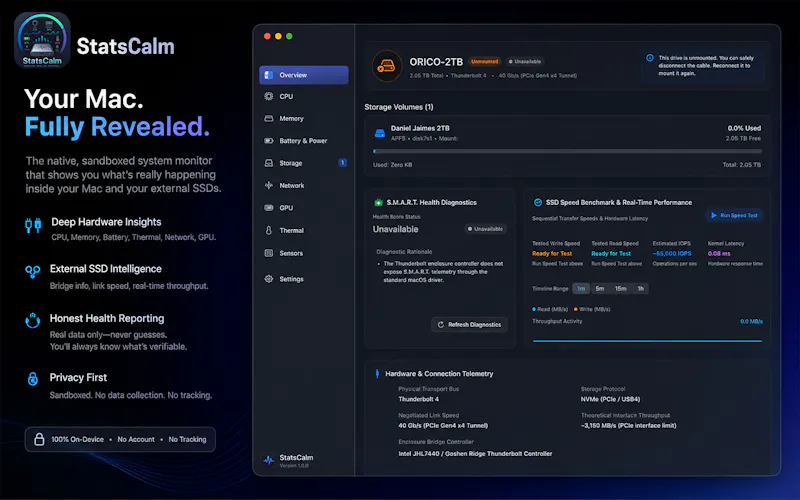800x500 pixels.
Task: Click '40 Gb/s (PCIe Gen4 x4 Tunnel)' link speed
Action: pos(443,426)
